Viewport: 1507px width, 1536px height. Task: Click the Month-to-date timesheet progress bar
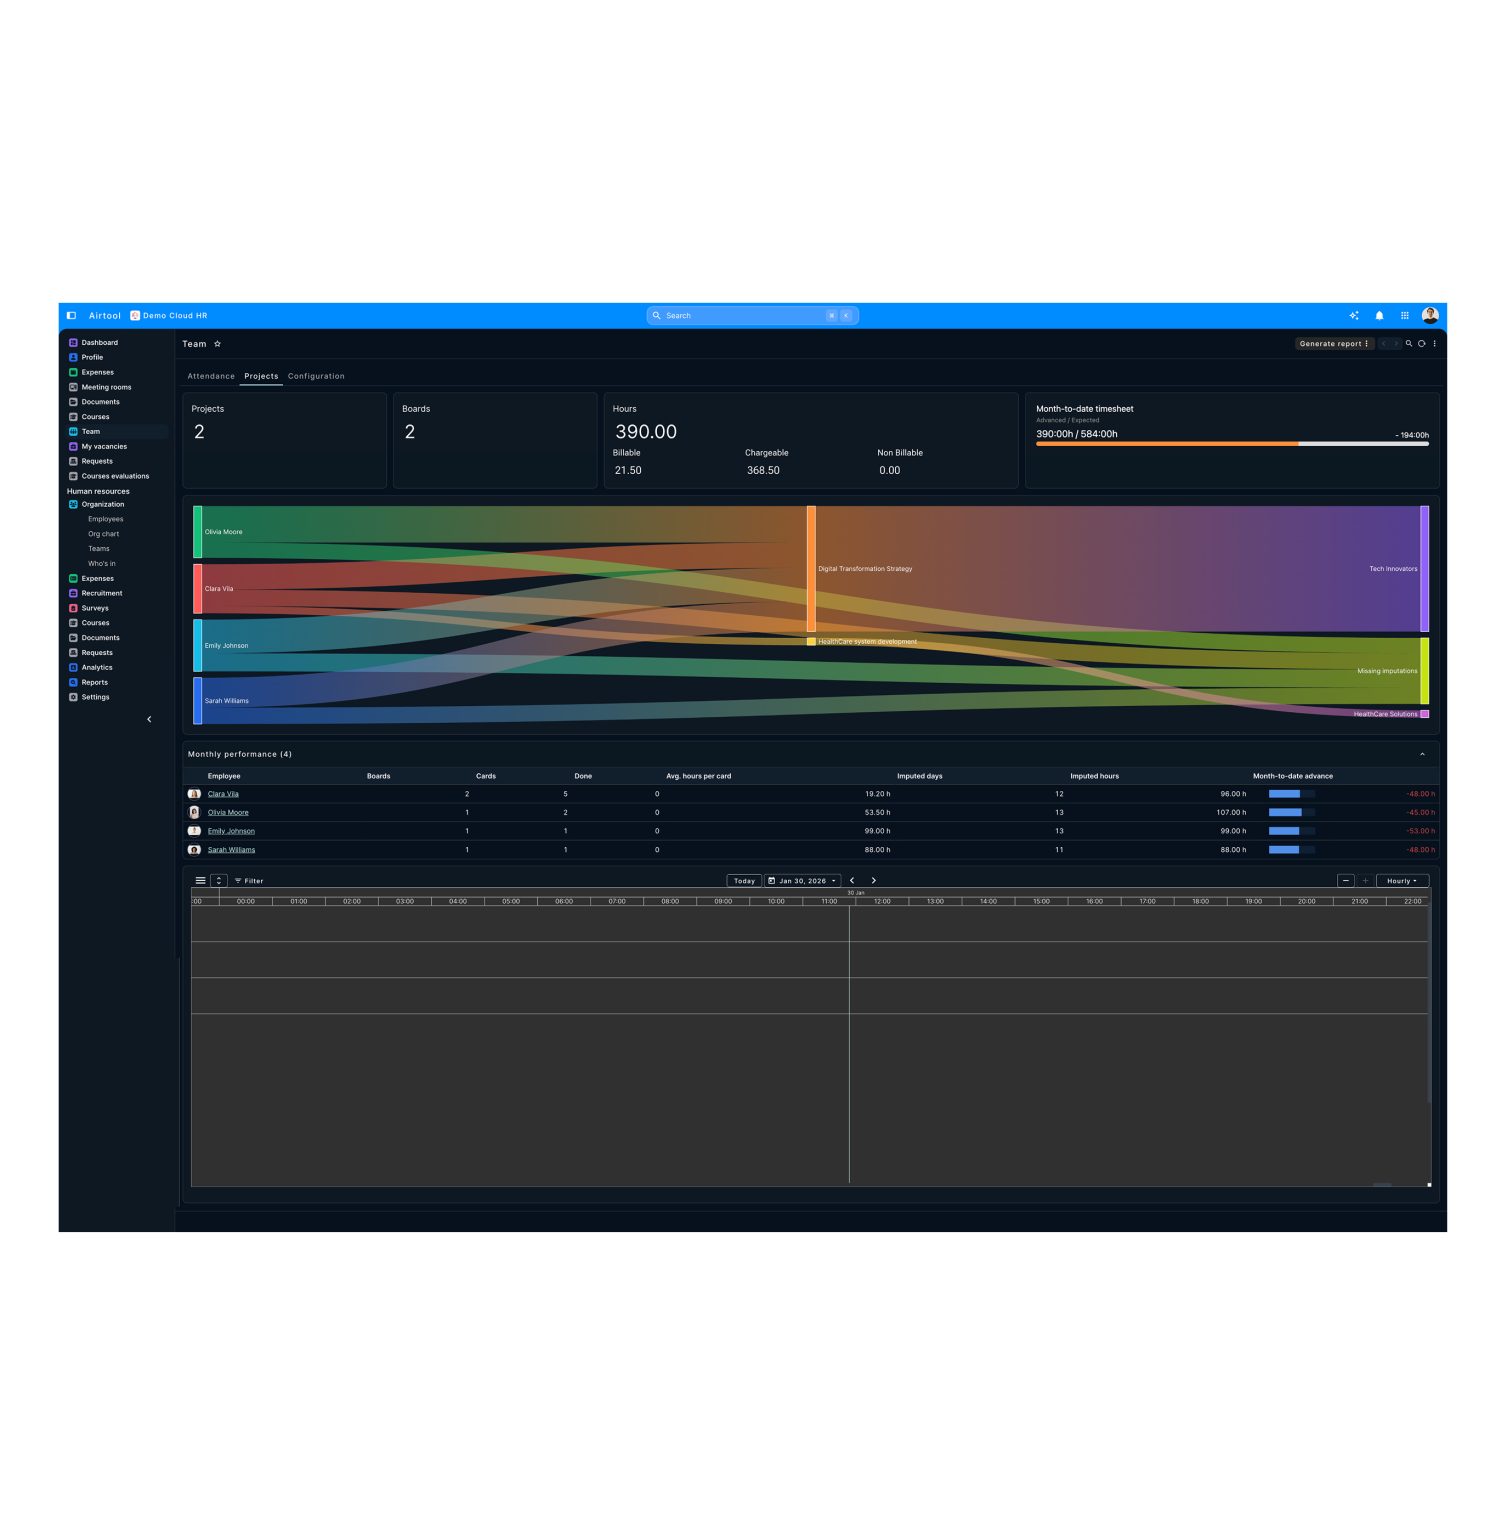coord(1232,444)
